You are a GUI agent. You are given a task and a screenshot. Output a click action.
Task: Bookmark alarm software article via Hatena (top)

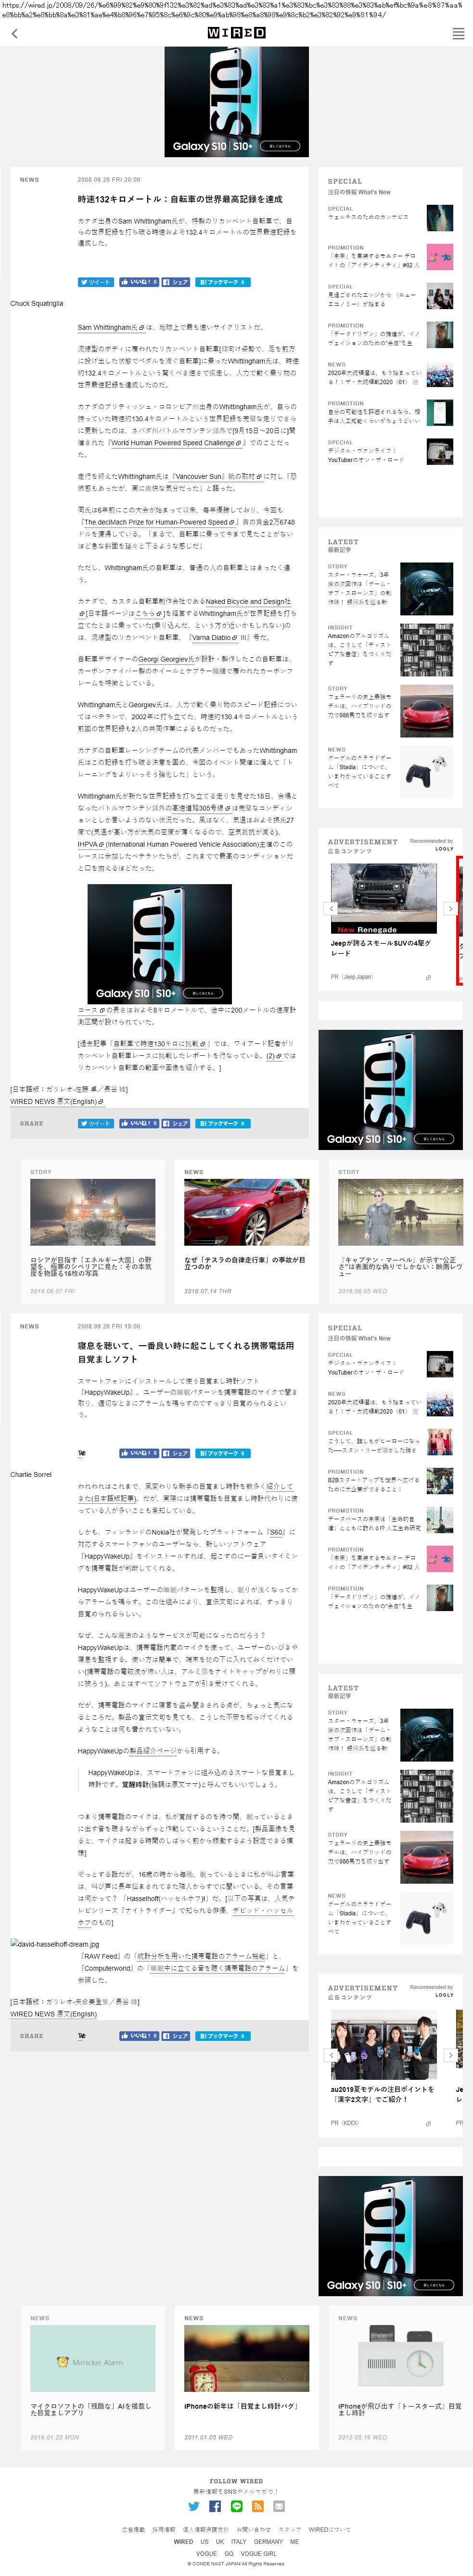(222, 1453)
